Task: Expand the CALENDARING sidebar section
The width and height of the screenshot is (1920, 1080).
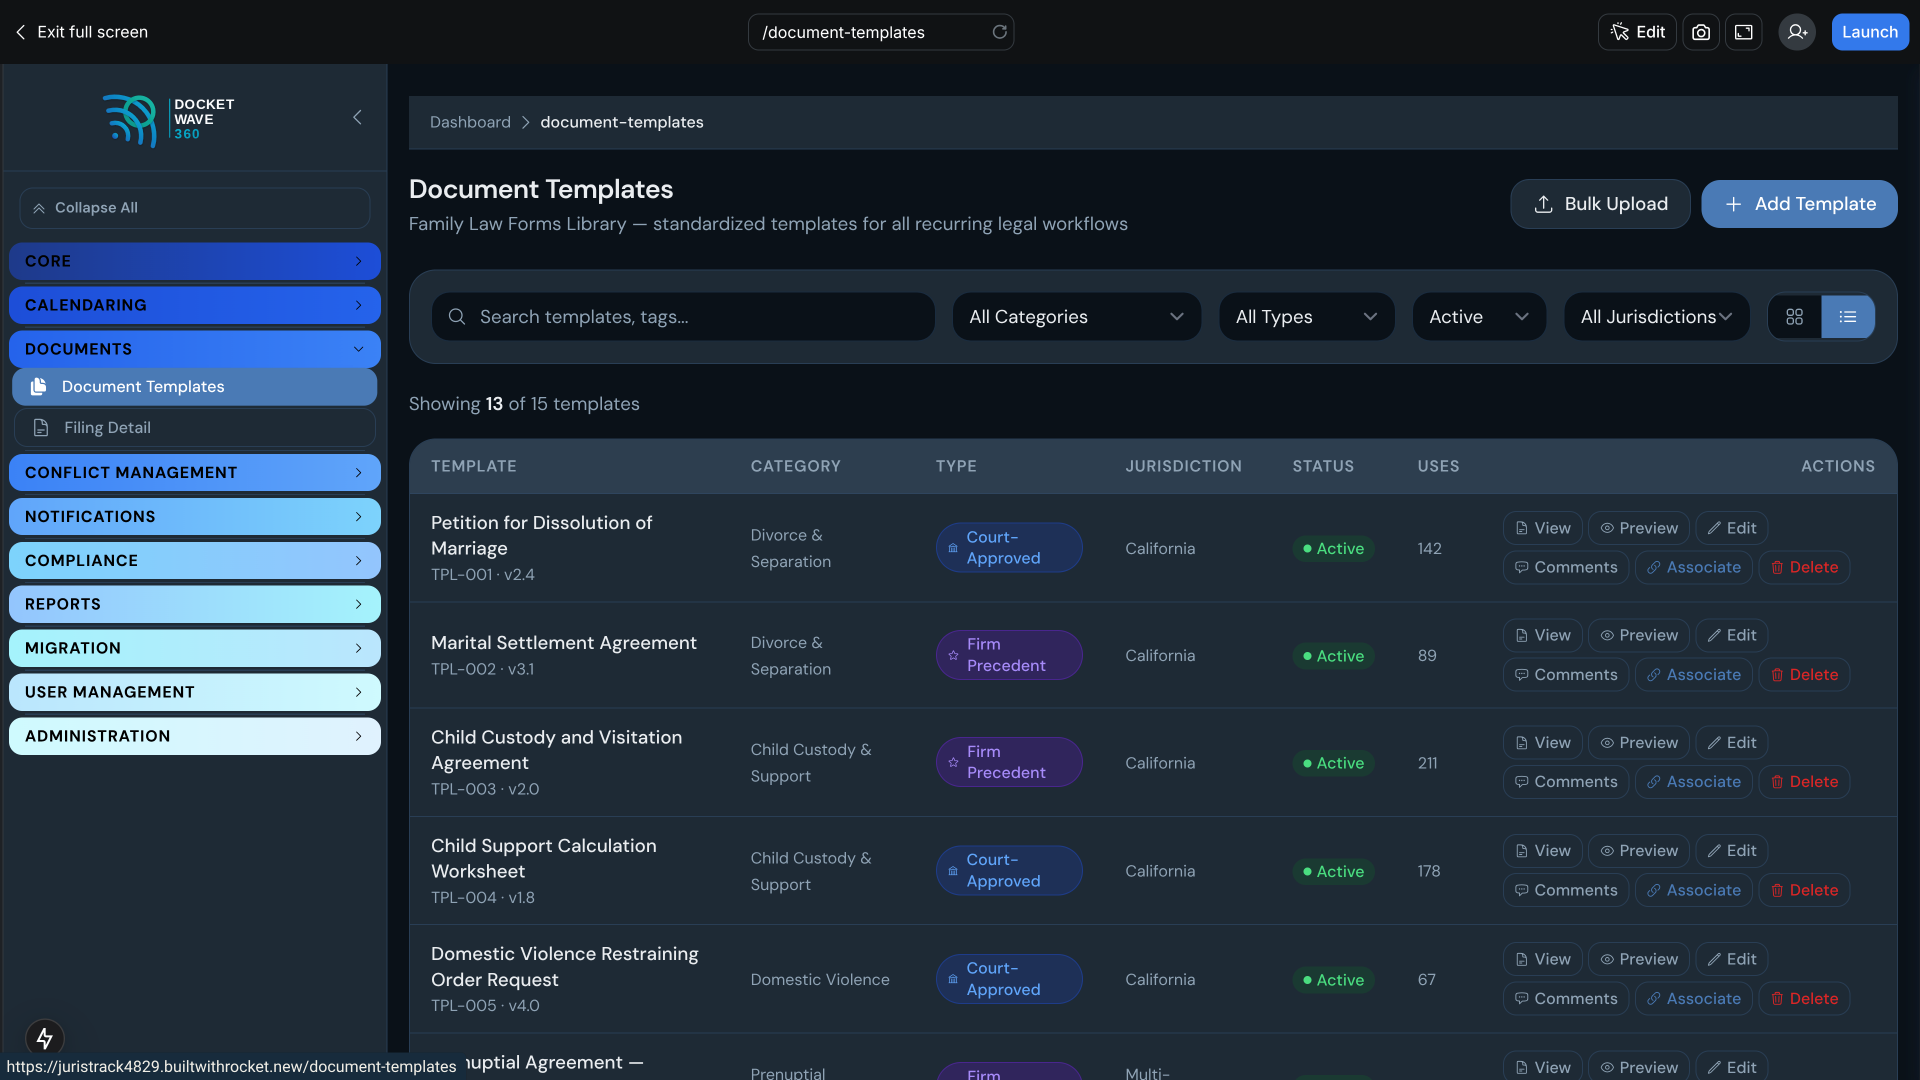Action: click(x=195, y=305)
